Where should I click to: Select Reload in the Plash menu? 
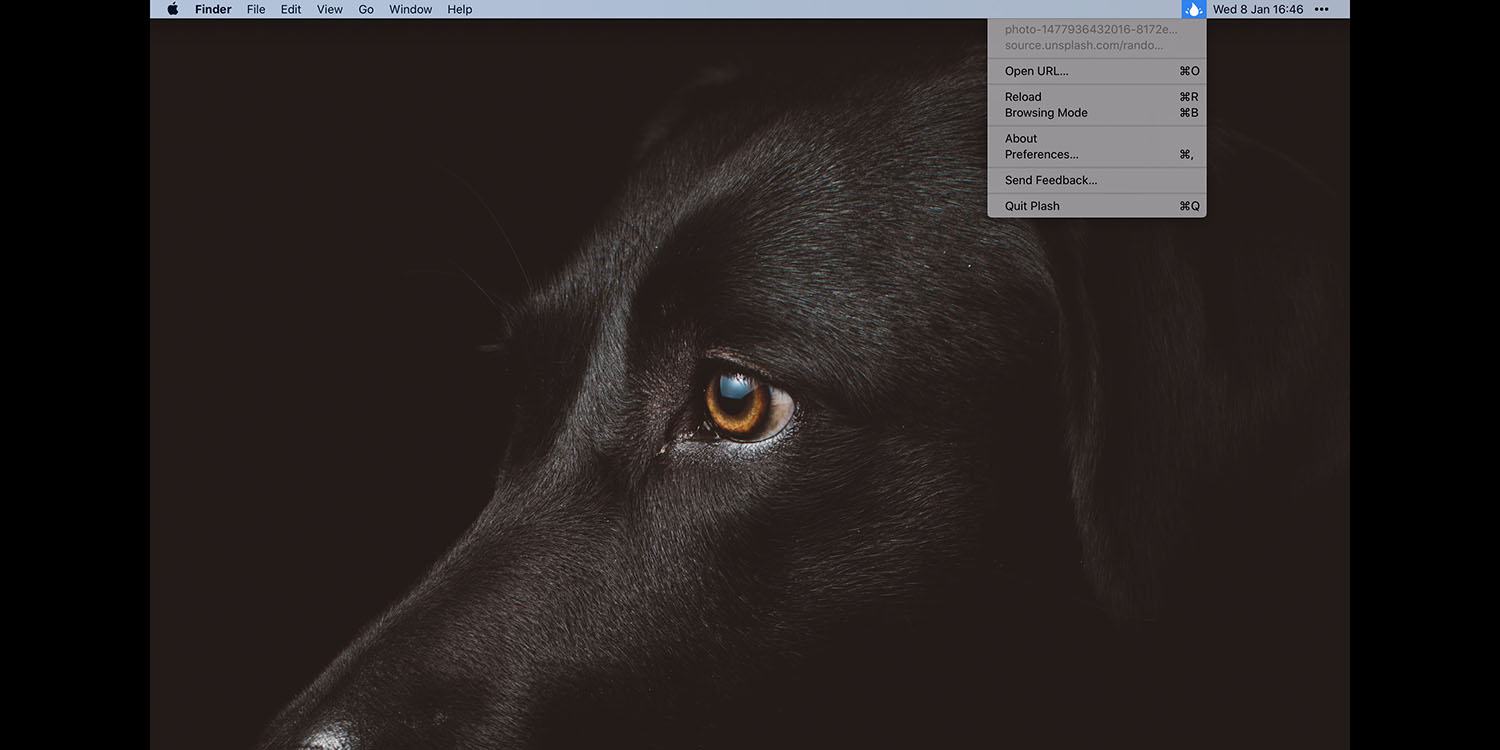tap(1023, 97)
